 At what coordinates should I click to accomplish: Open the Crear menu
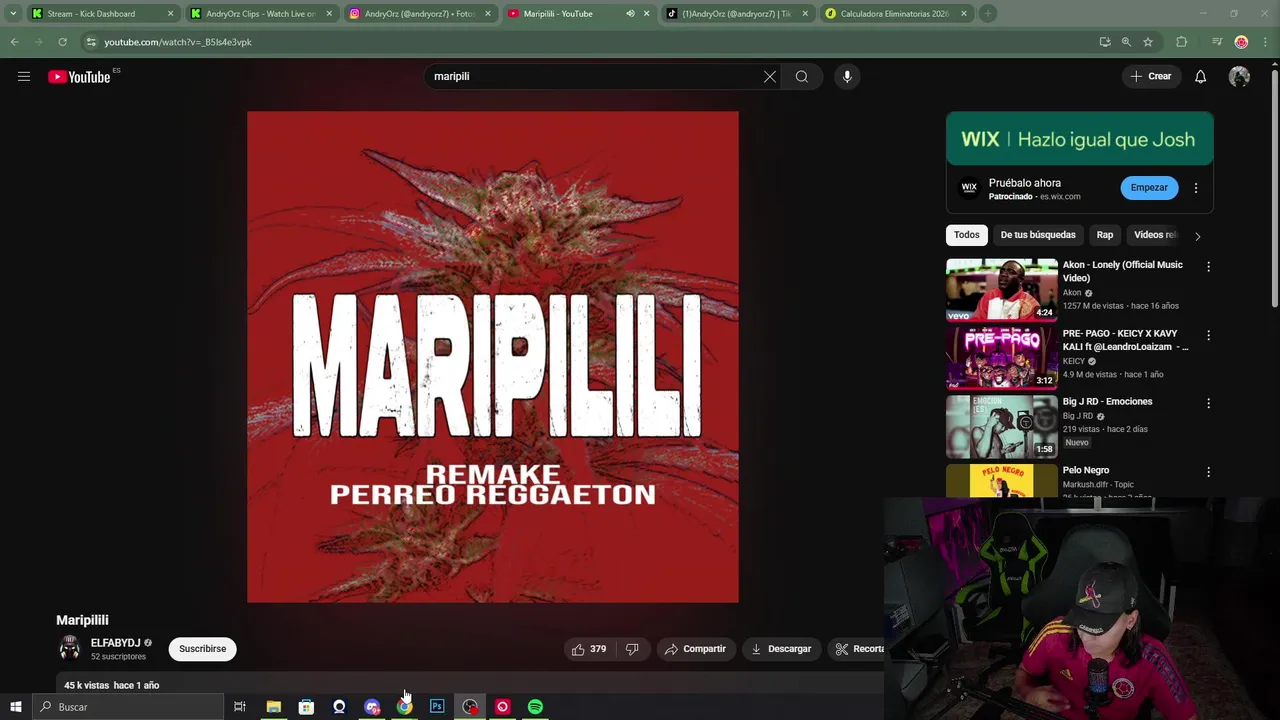[x=1151, y=76]
